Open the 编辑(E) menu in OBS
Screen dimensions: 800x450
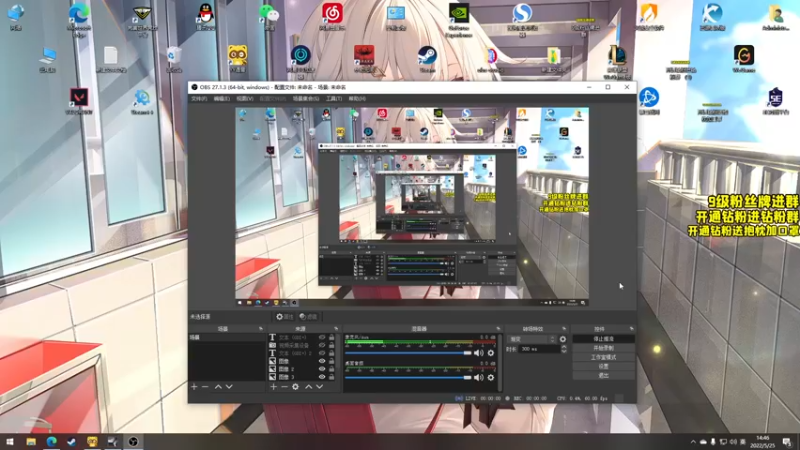221,98
